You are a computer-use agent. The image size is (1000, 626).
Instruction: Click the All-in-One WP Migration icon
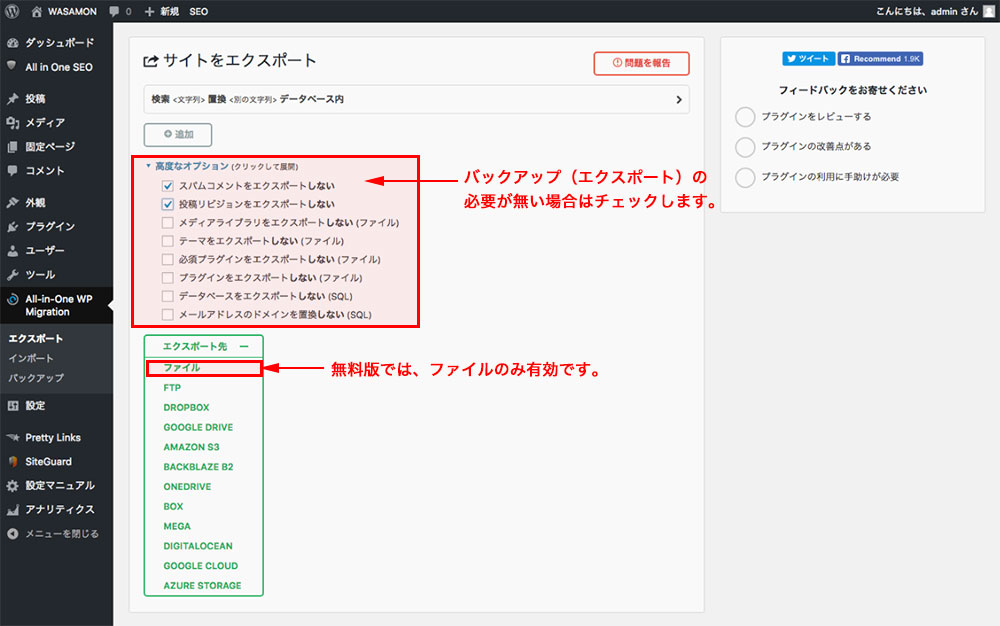pyautogui.click(x=13, y=299)
